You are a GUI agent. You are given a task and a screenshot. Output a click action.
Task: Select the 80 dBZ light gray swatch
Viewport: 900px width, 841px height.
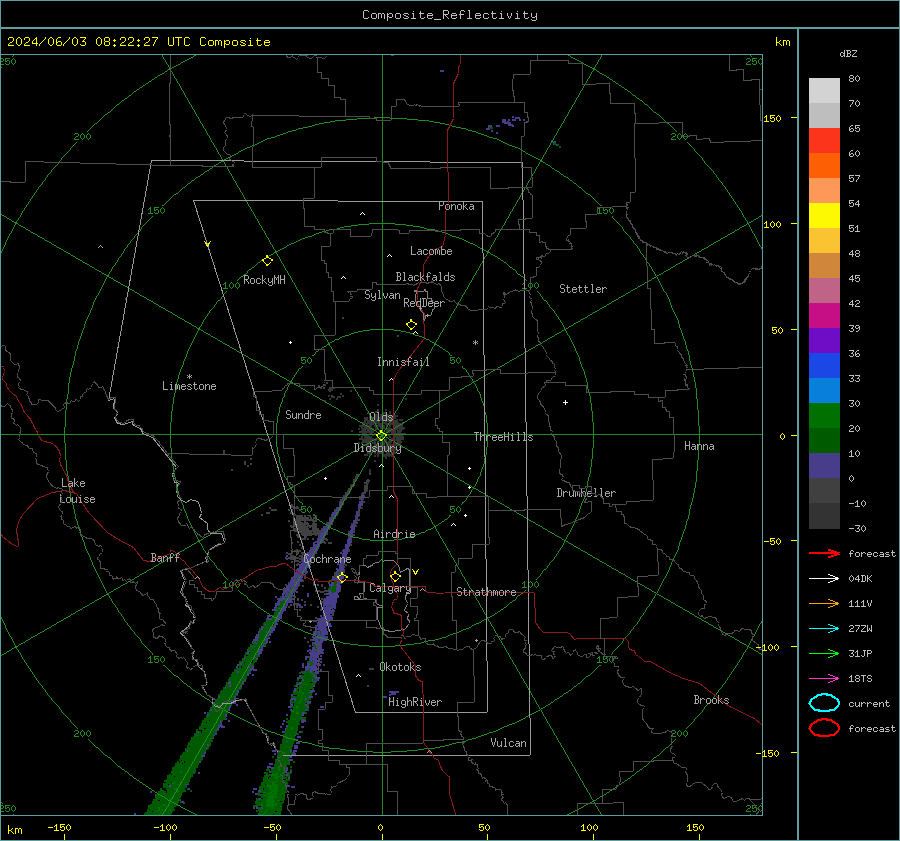(824, 91)
